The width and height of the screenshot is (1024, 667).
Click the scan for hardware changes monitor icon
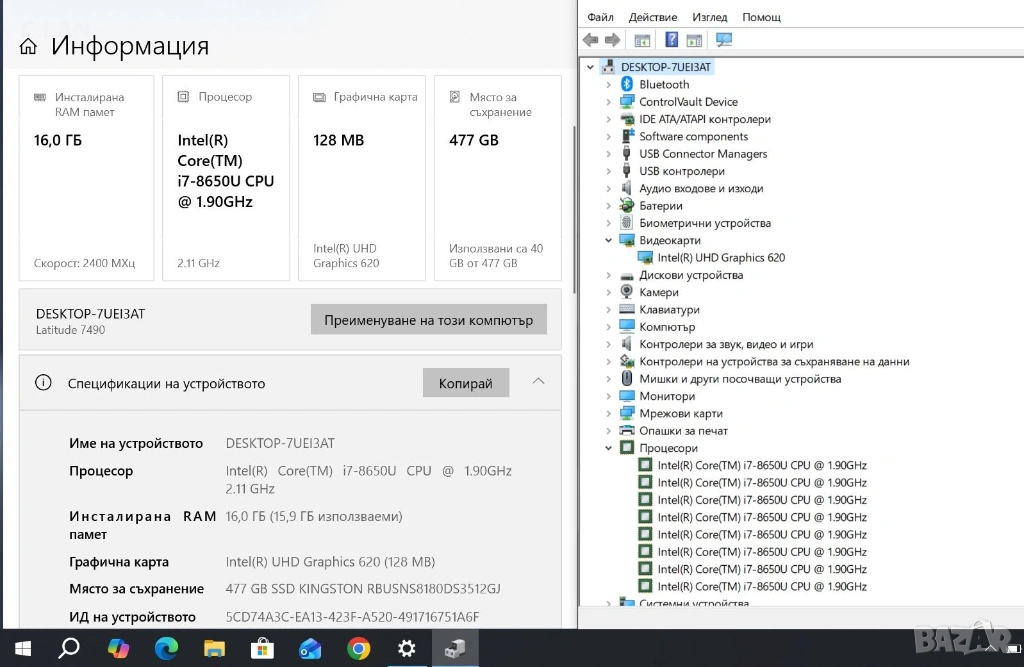click(724, 40)
